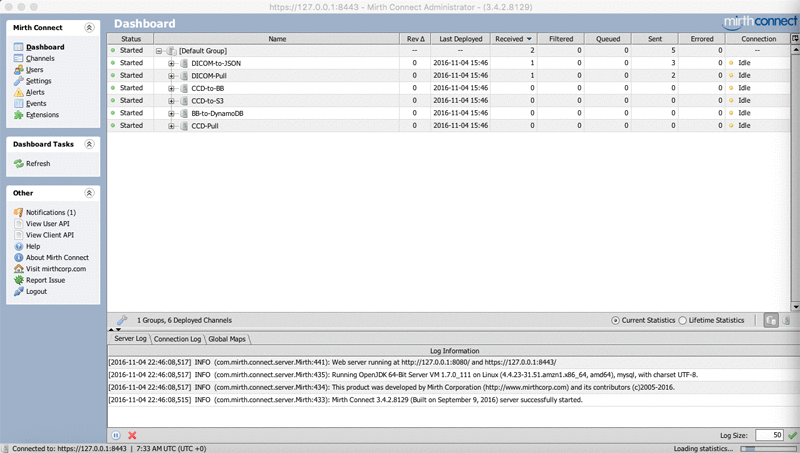Sort by the Last Deployed column header

click(x=461, y=39)
